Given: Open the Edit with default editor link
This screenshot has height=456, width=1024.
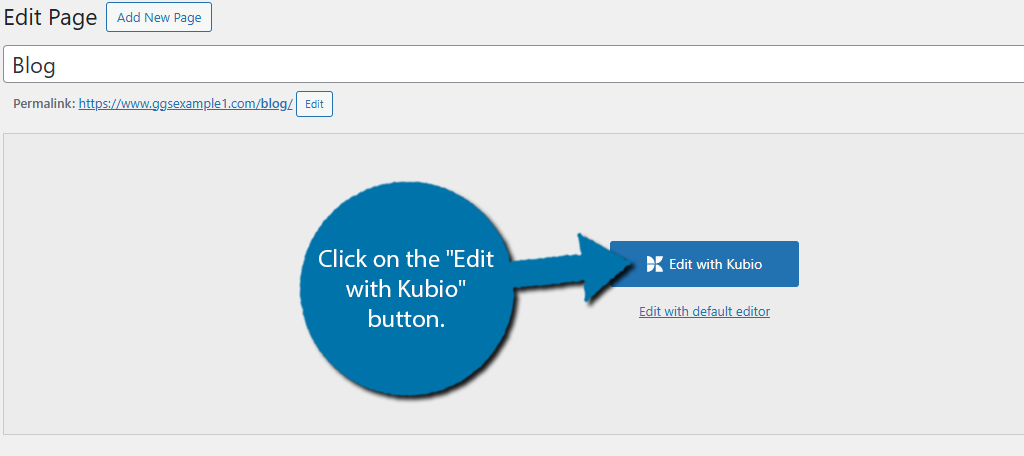Looking at the screenshot, I should click(704, 312).
